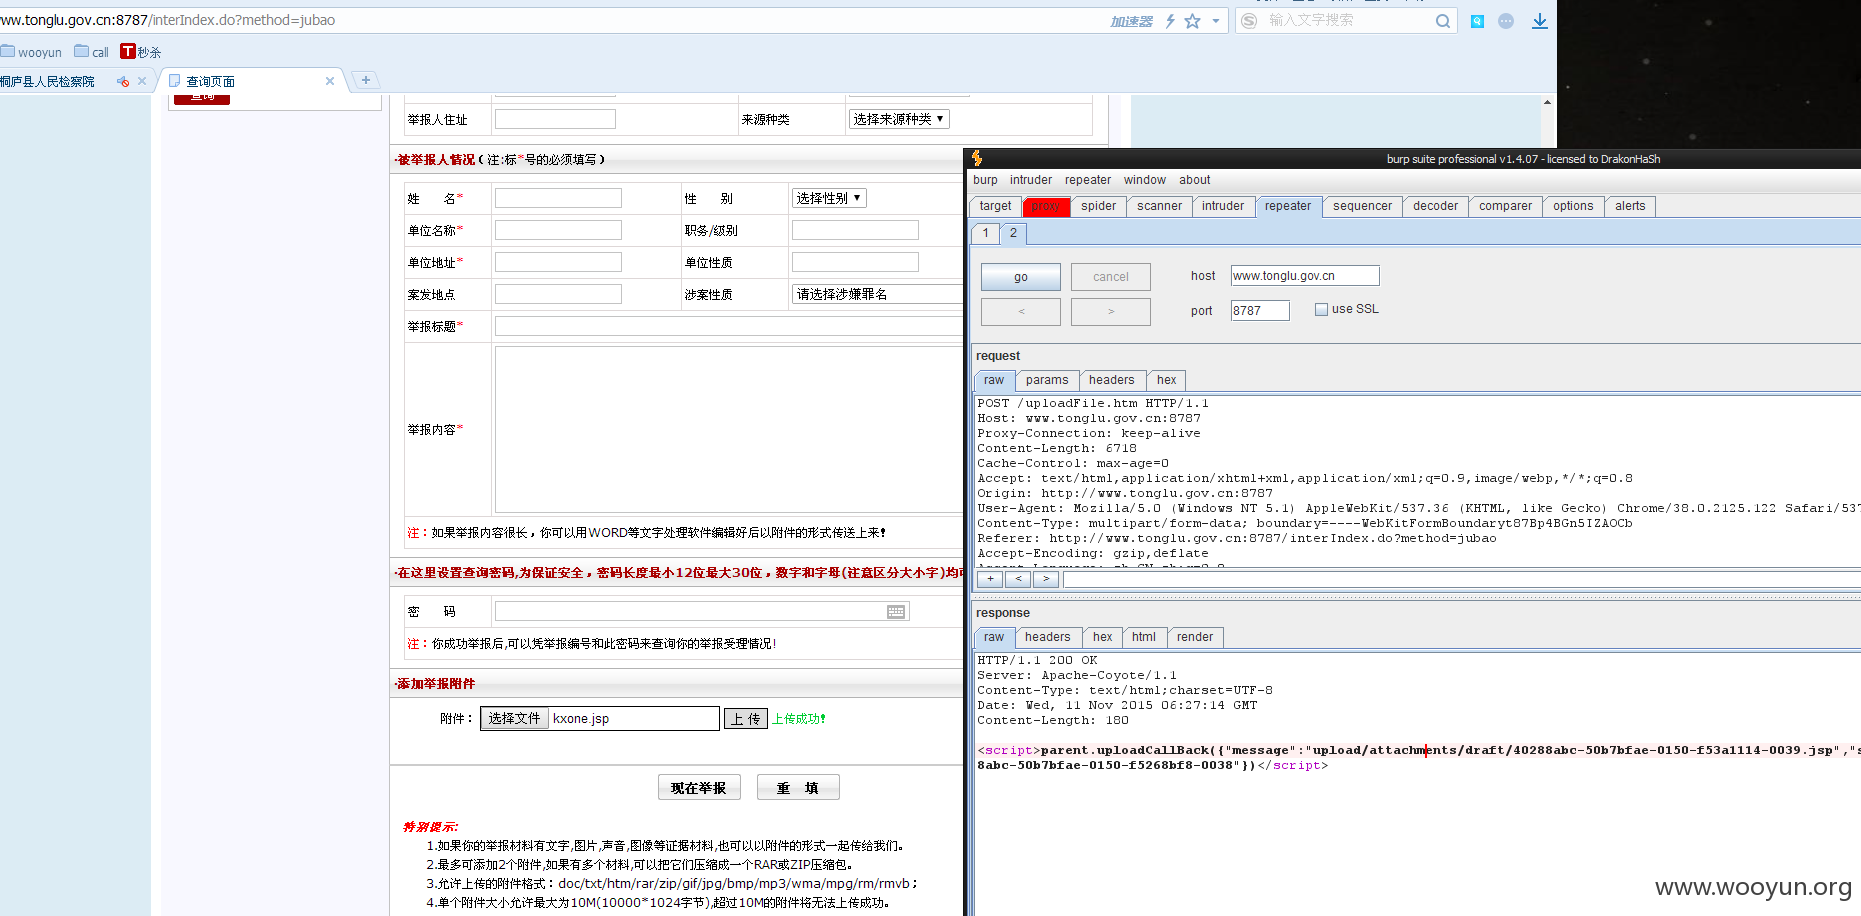
Task: Click the port field 8787
Action: (1260, 311)
